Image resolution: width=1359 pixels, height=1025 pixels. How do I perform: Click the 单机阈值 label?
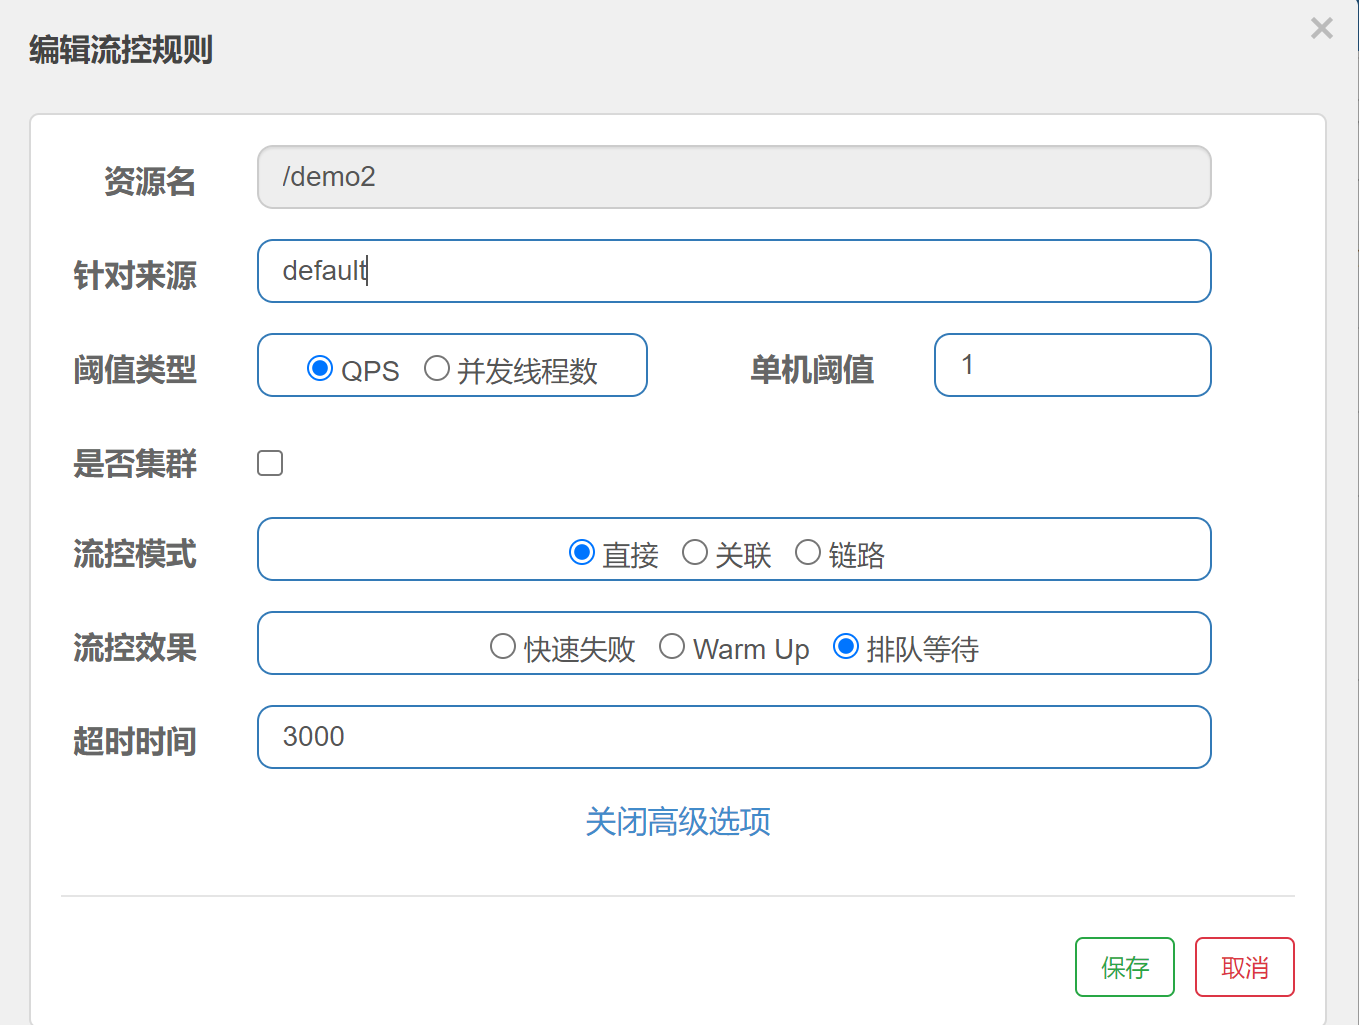pos(812,369)
